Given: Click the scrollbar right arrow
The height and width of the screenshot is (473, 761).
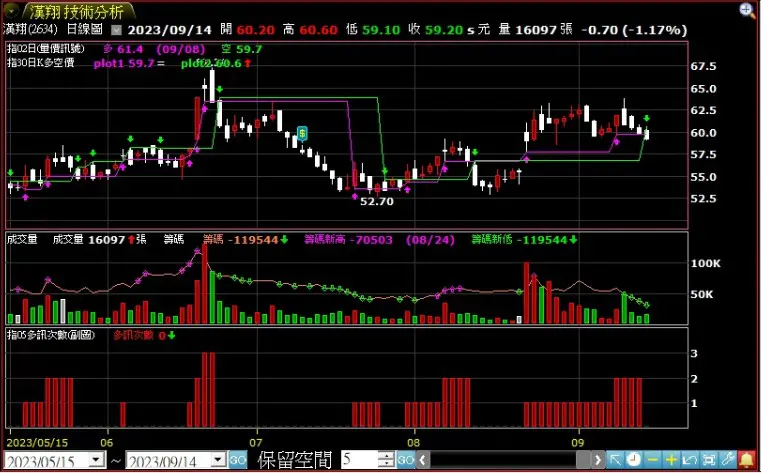Looking at the screenshot, I should [598, 460].
